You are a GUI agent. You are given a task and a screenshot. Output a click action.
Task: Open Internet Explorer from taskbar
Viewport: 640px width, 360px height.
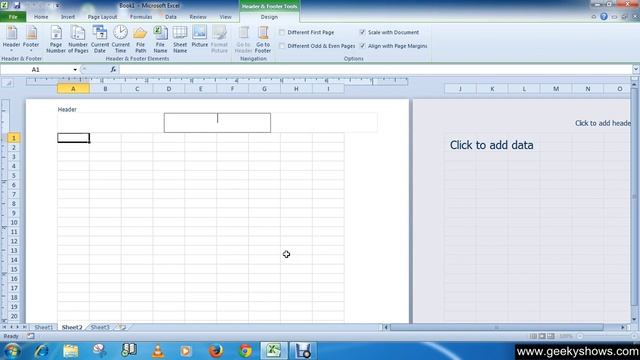tap(41, 351)
